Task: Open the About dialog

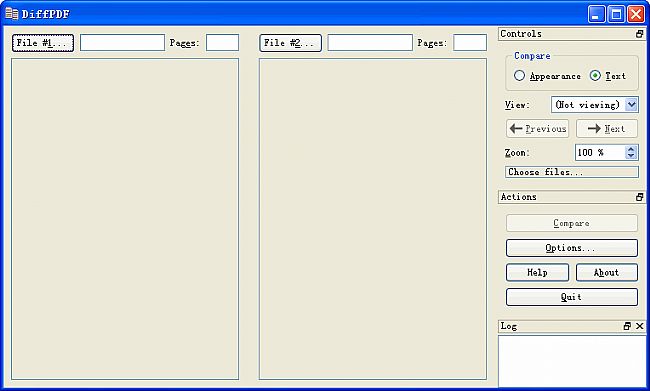Action: point(607,272)
